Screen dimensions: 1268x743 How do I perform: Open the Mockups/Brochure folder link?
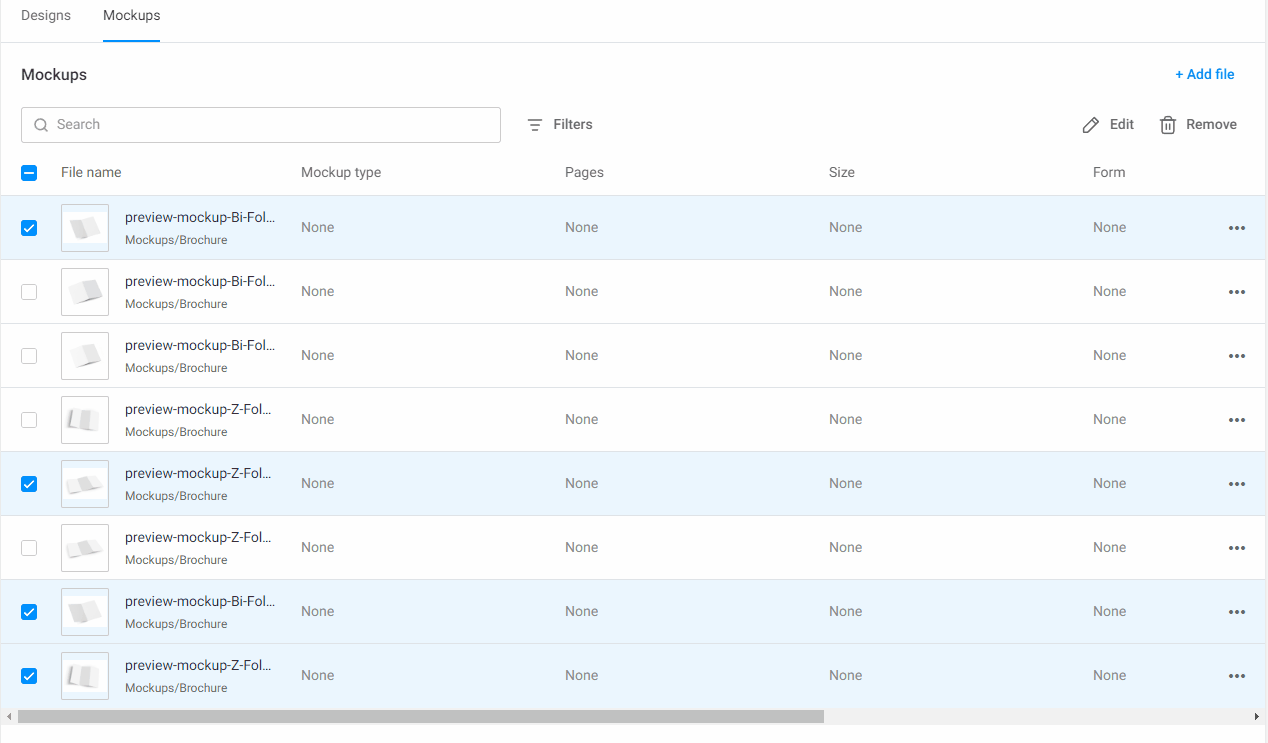(176, 239)
